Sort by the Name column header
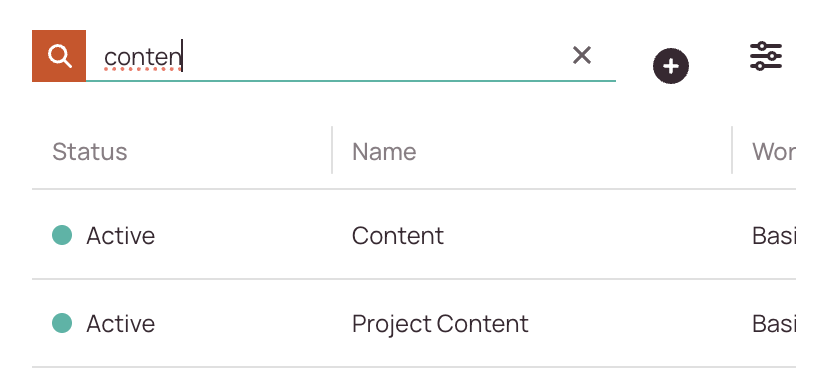 tap(384, 152)
